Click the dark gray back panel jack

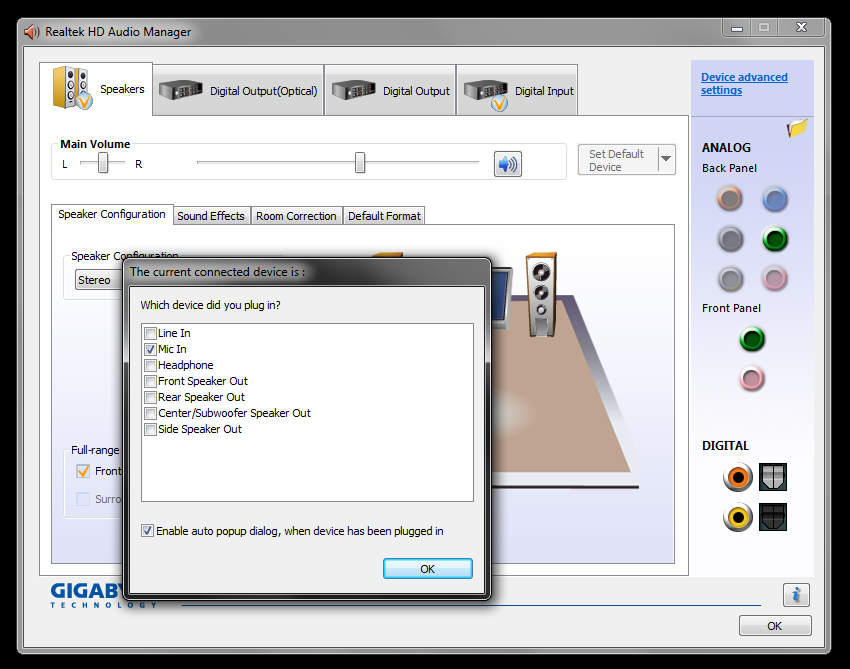click(730, 239)
